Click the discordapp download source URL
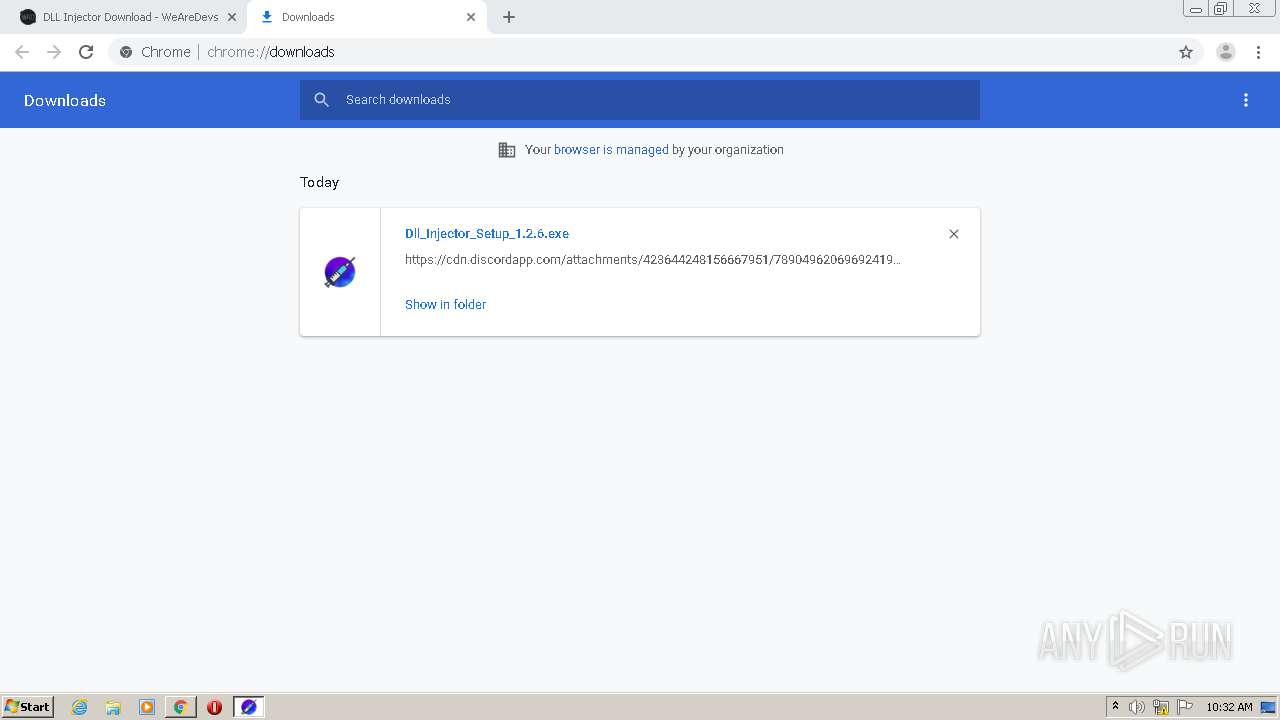The image size is (1280, 720). tap(653, 260)
